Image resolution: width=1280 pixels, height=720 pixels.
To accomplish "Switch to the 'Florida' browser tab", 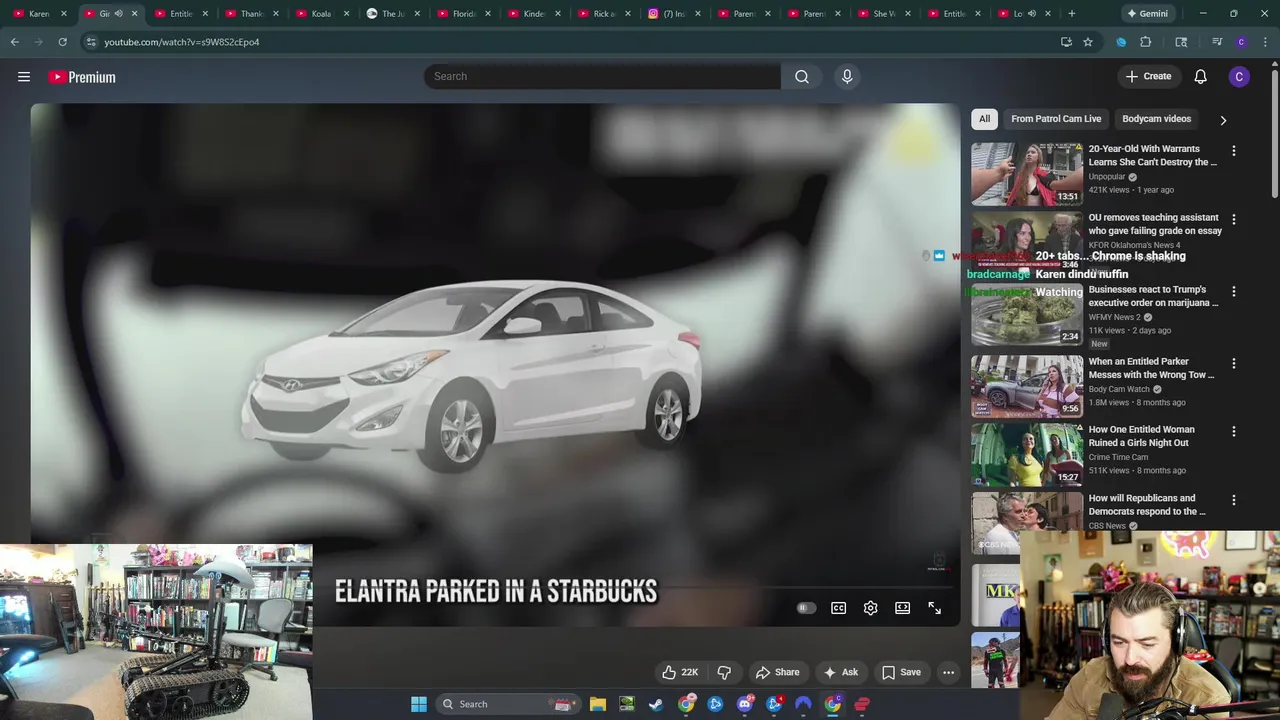I will [463, 14].
